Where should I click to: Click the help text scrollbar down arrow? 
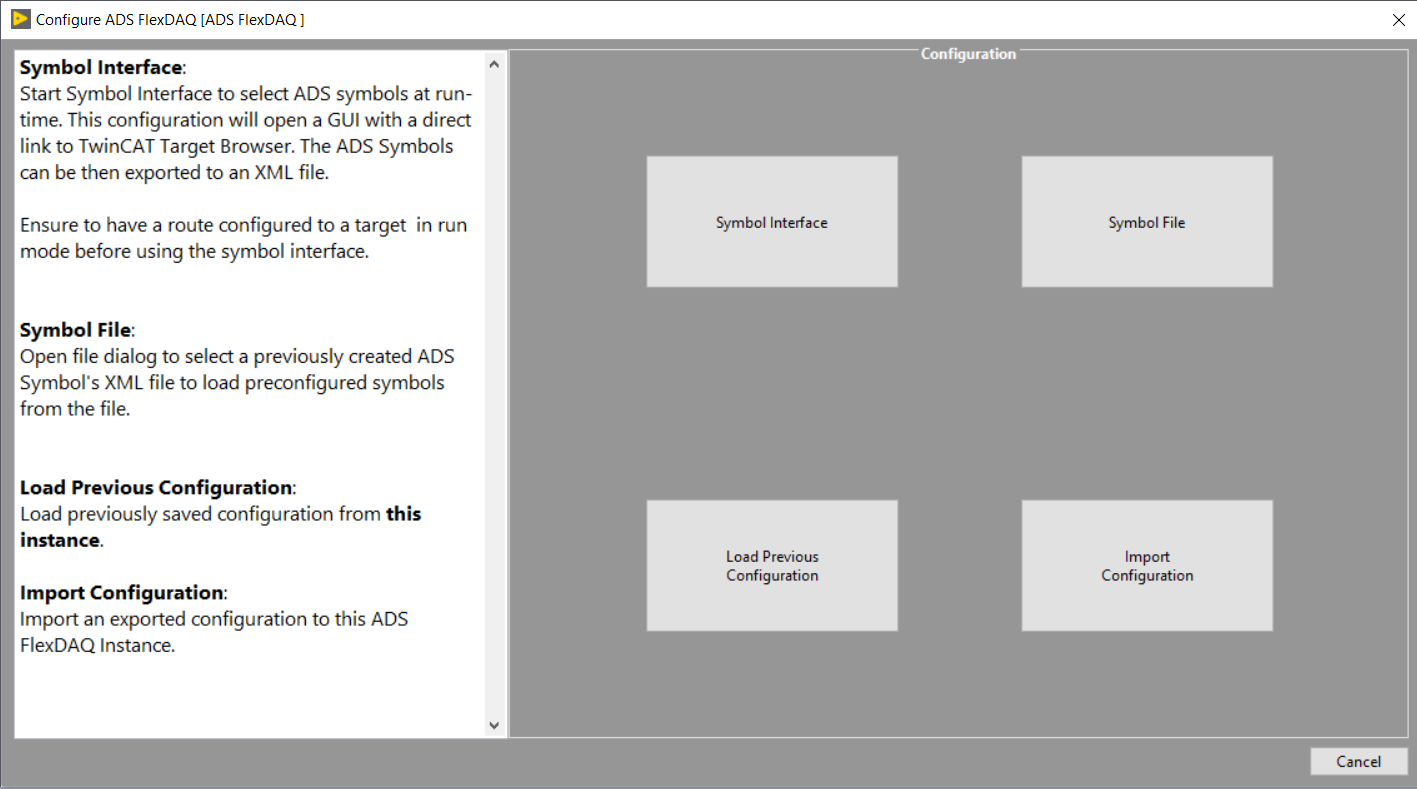(494, 725)
